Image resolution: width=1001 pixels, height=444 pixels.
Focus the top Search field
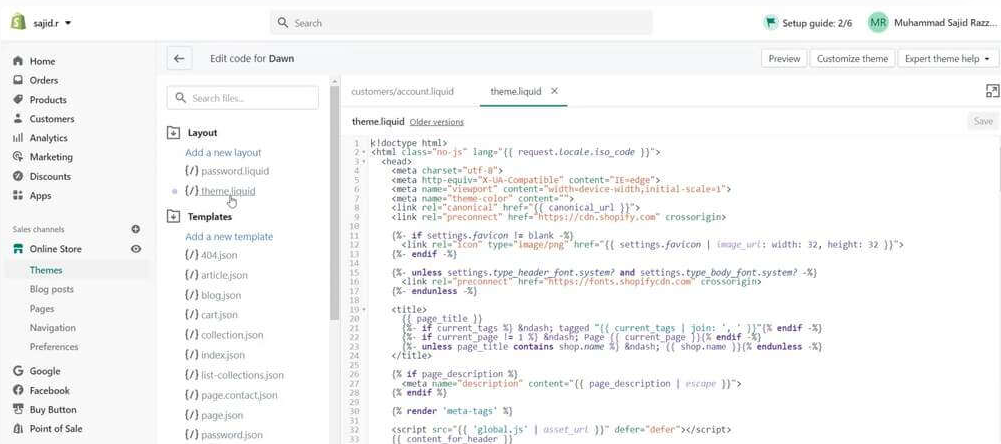461,23
